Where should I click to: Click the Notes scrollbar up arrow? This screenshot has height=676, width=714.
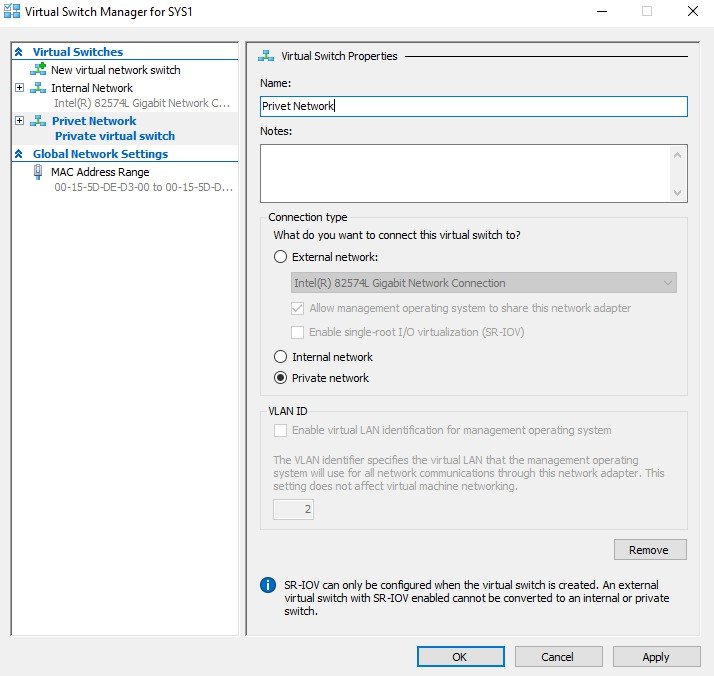(678, 155)
